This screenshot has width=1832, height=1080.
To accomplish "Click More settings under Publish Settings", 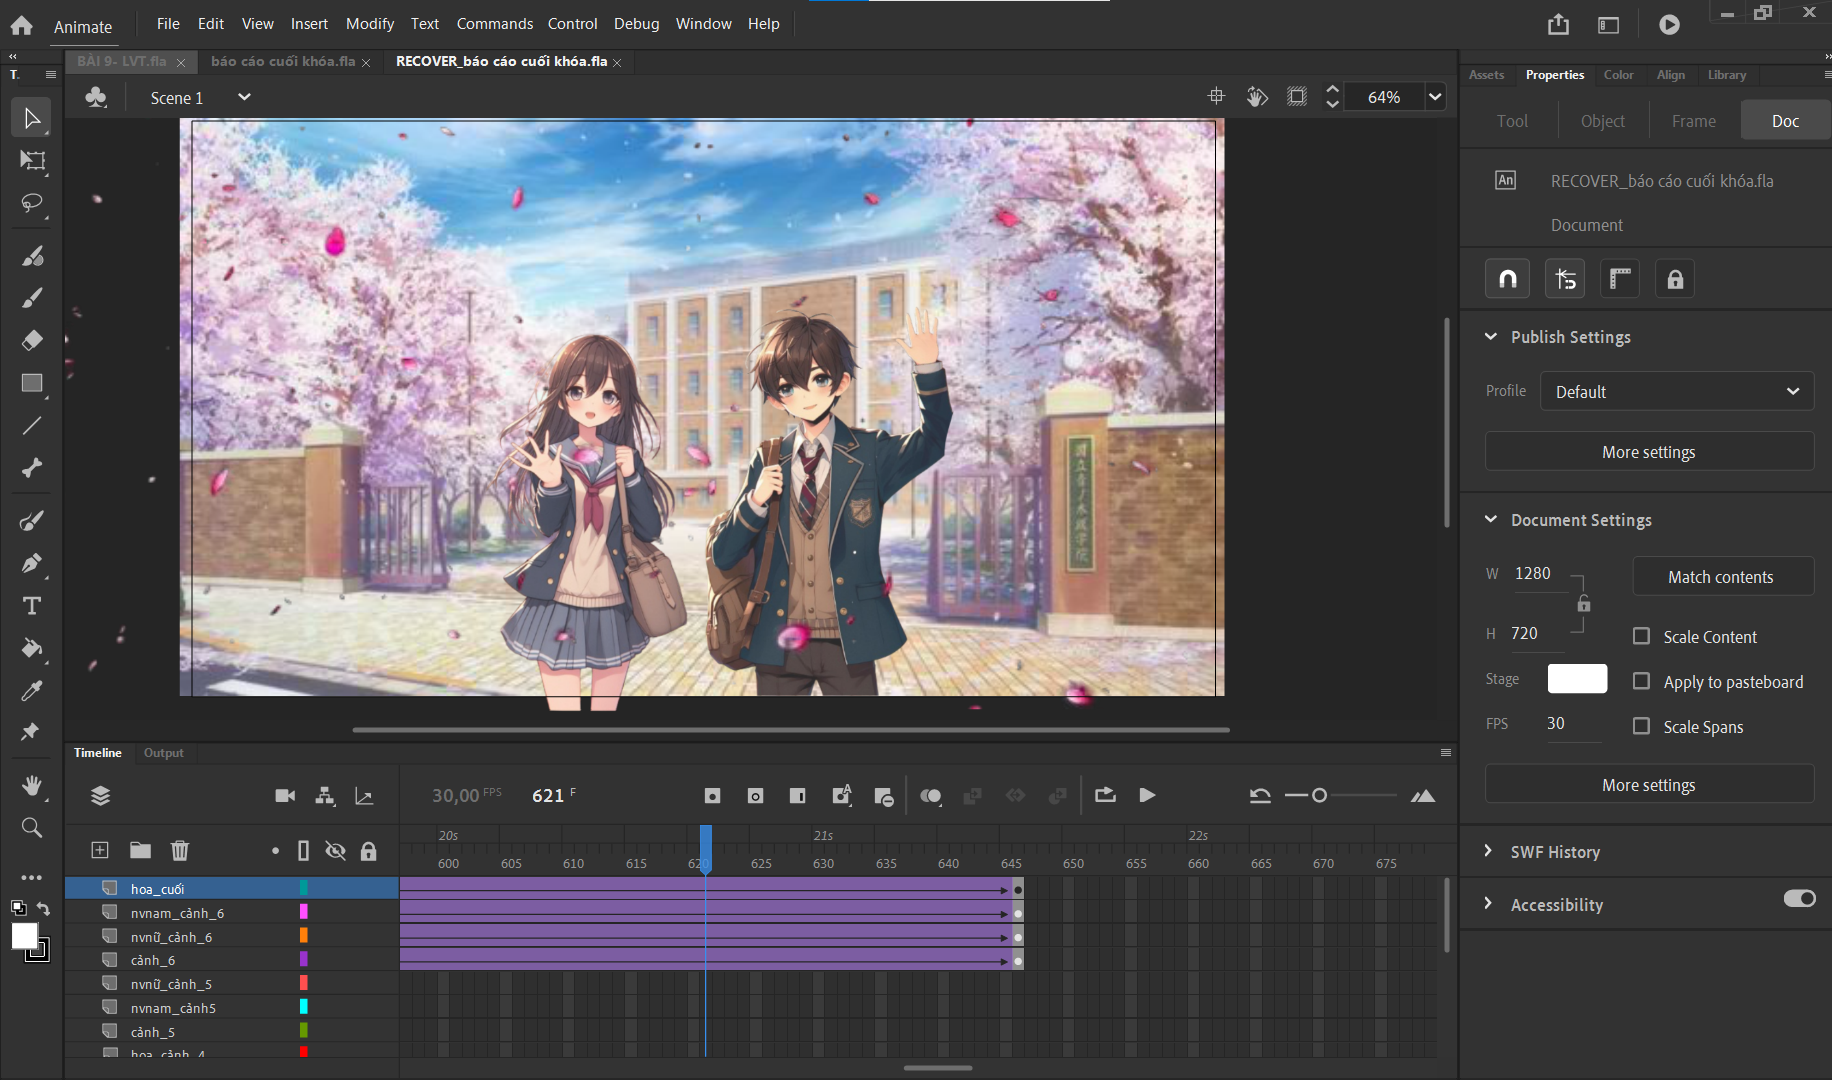I will [x=1649, y=452].
